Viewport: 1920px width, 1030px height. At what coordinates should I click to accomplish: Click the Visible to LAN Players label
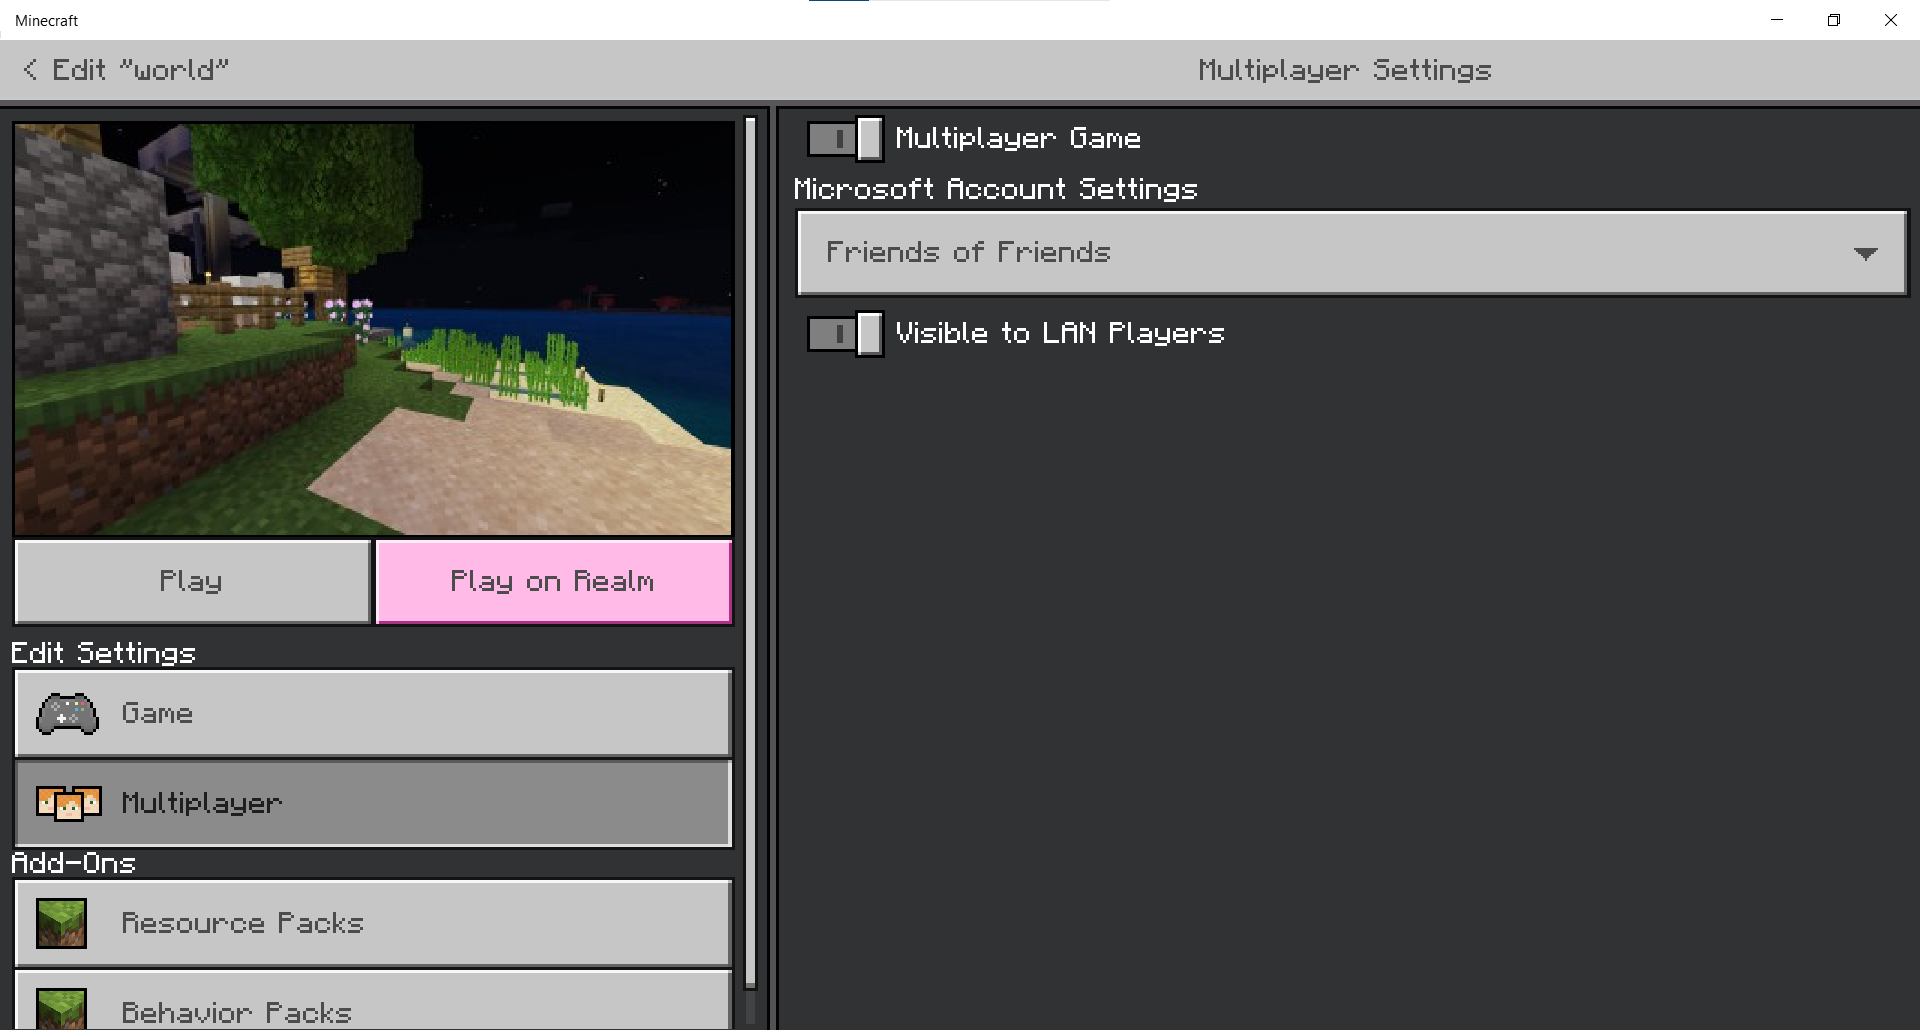(1060, 333)
